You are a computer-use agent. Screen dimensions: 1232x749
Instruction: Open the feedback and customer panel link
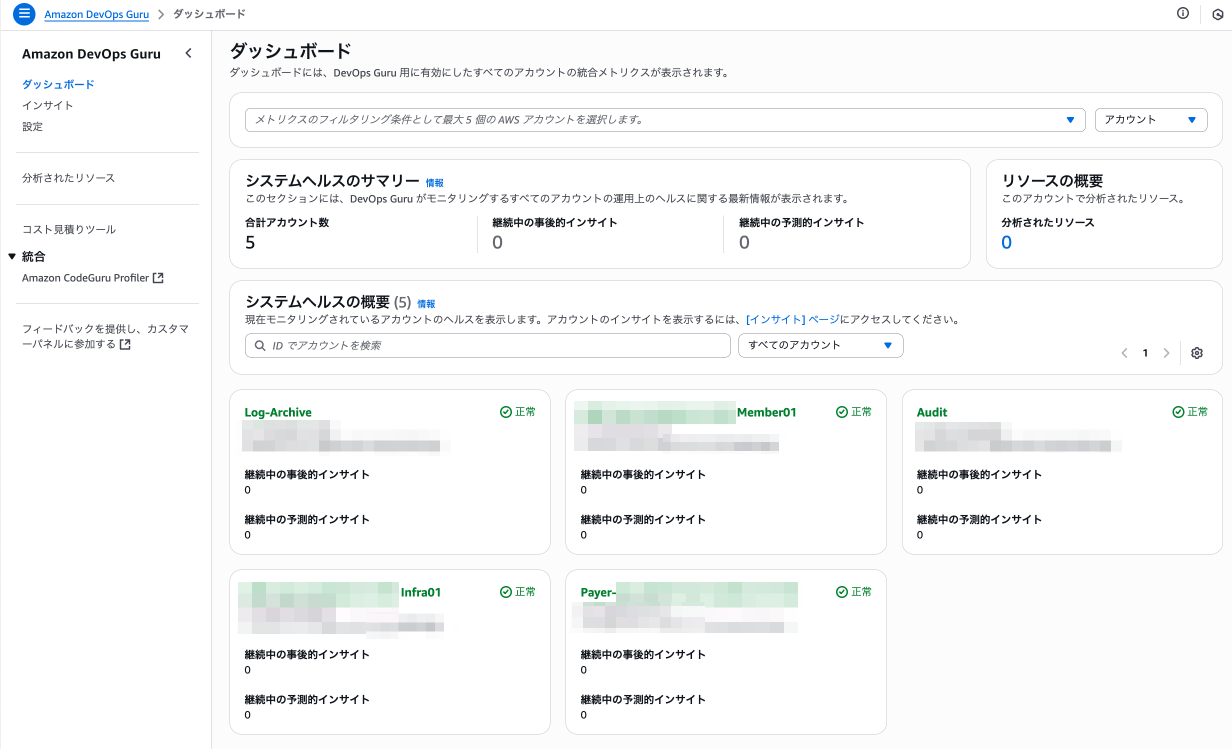[x=105, y=336]
